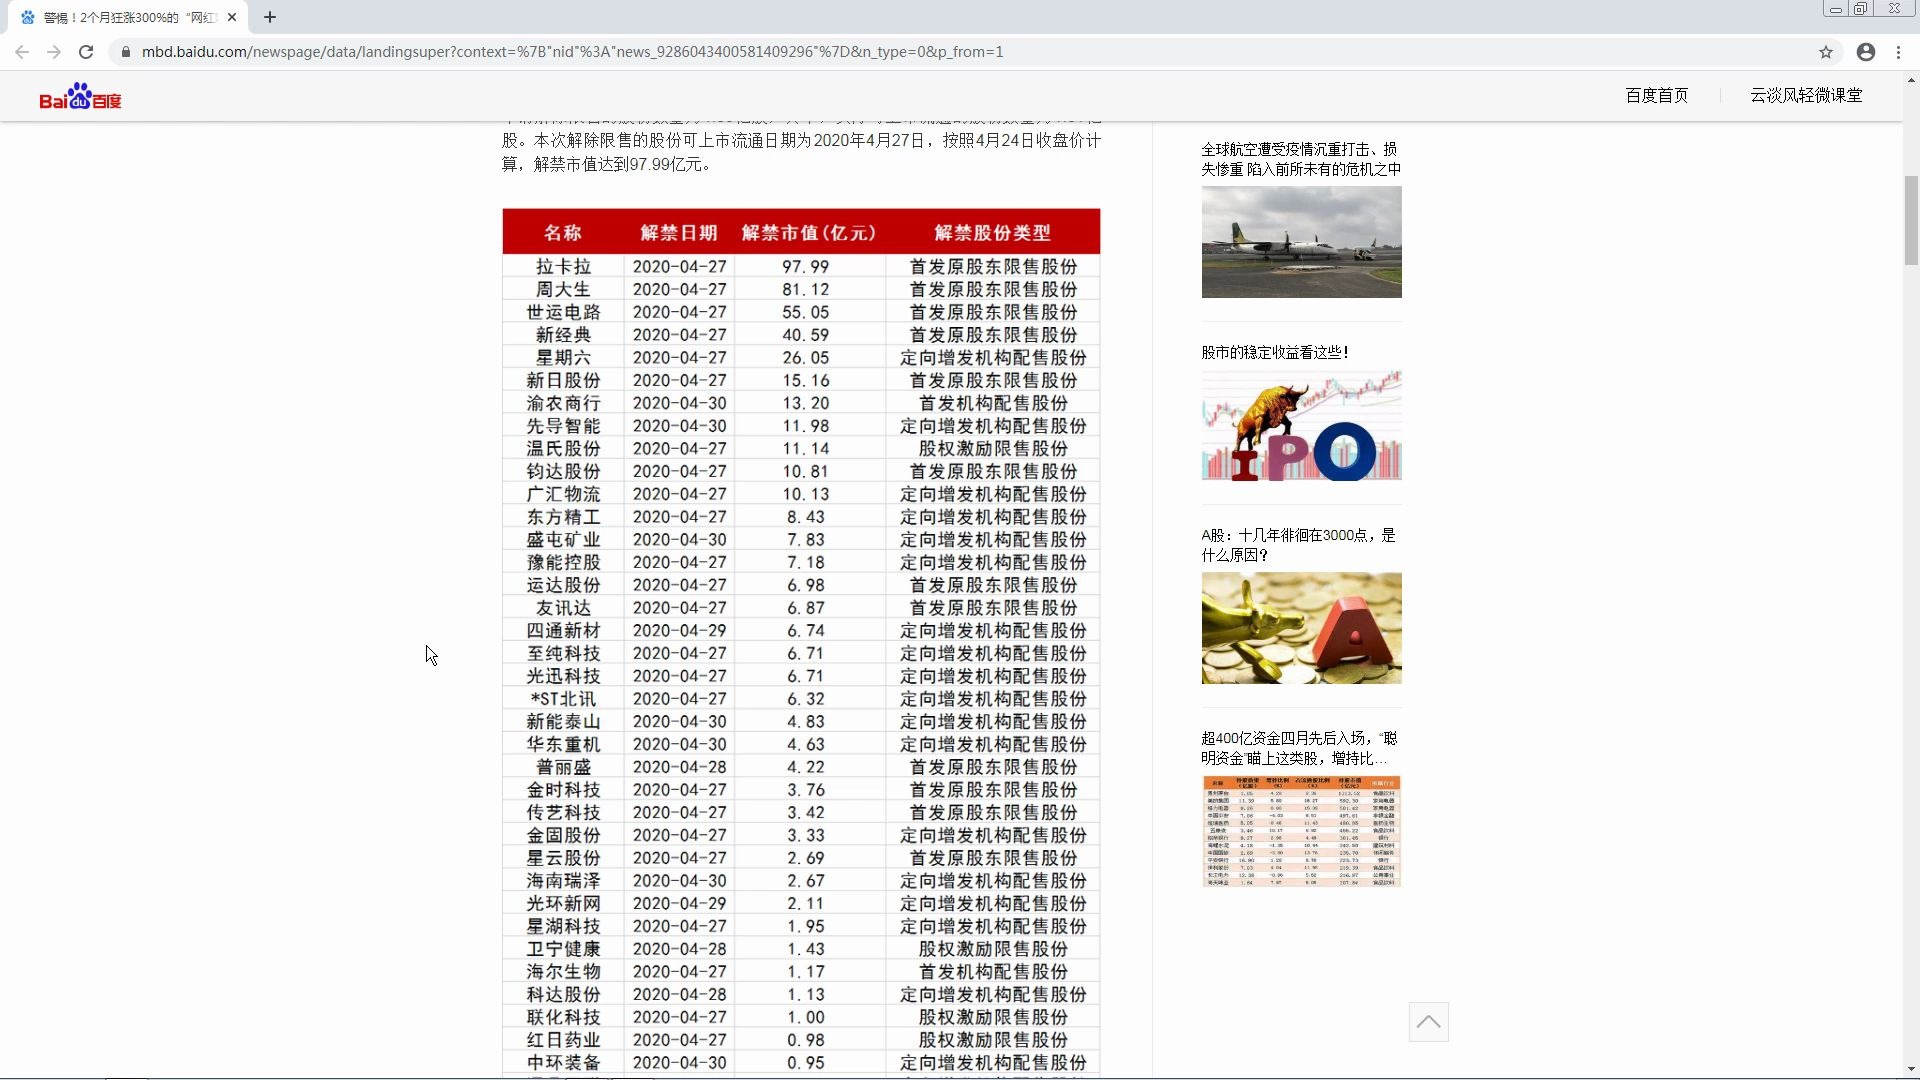Click the 拉卡拉 name cell
1920x1080 pixels.
[563, 266]
